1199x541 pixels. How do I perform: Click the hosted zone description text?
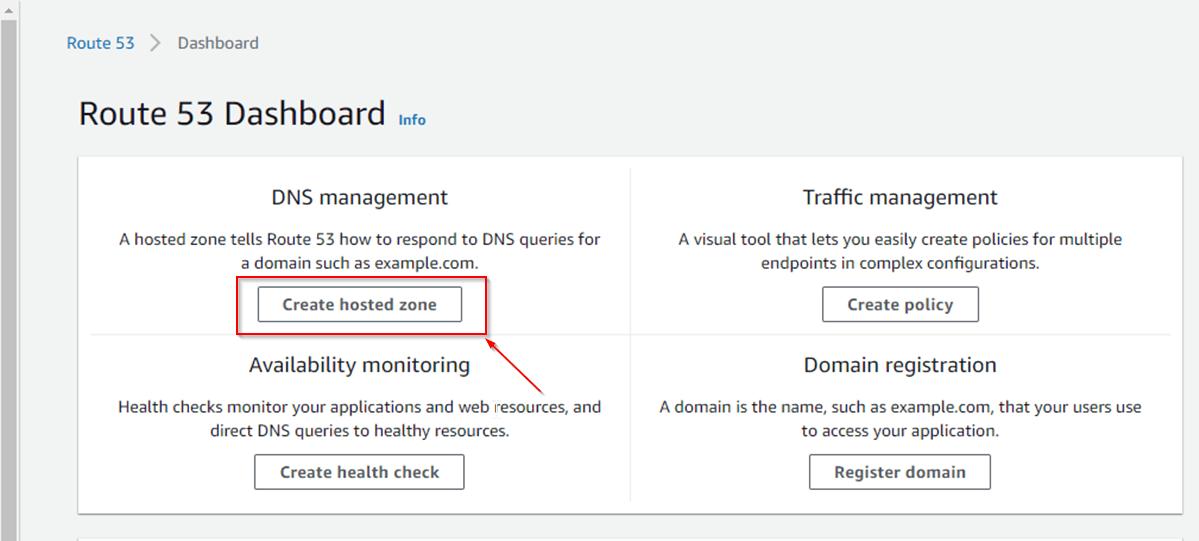[x=359, y=251]
